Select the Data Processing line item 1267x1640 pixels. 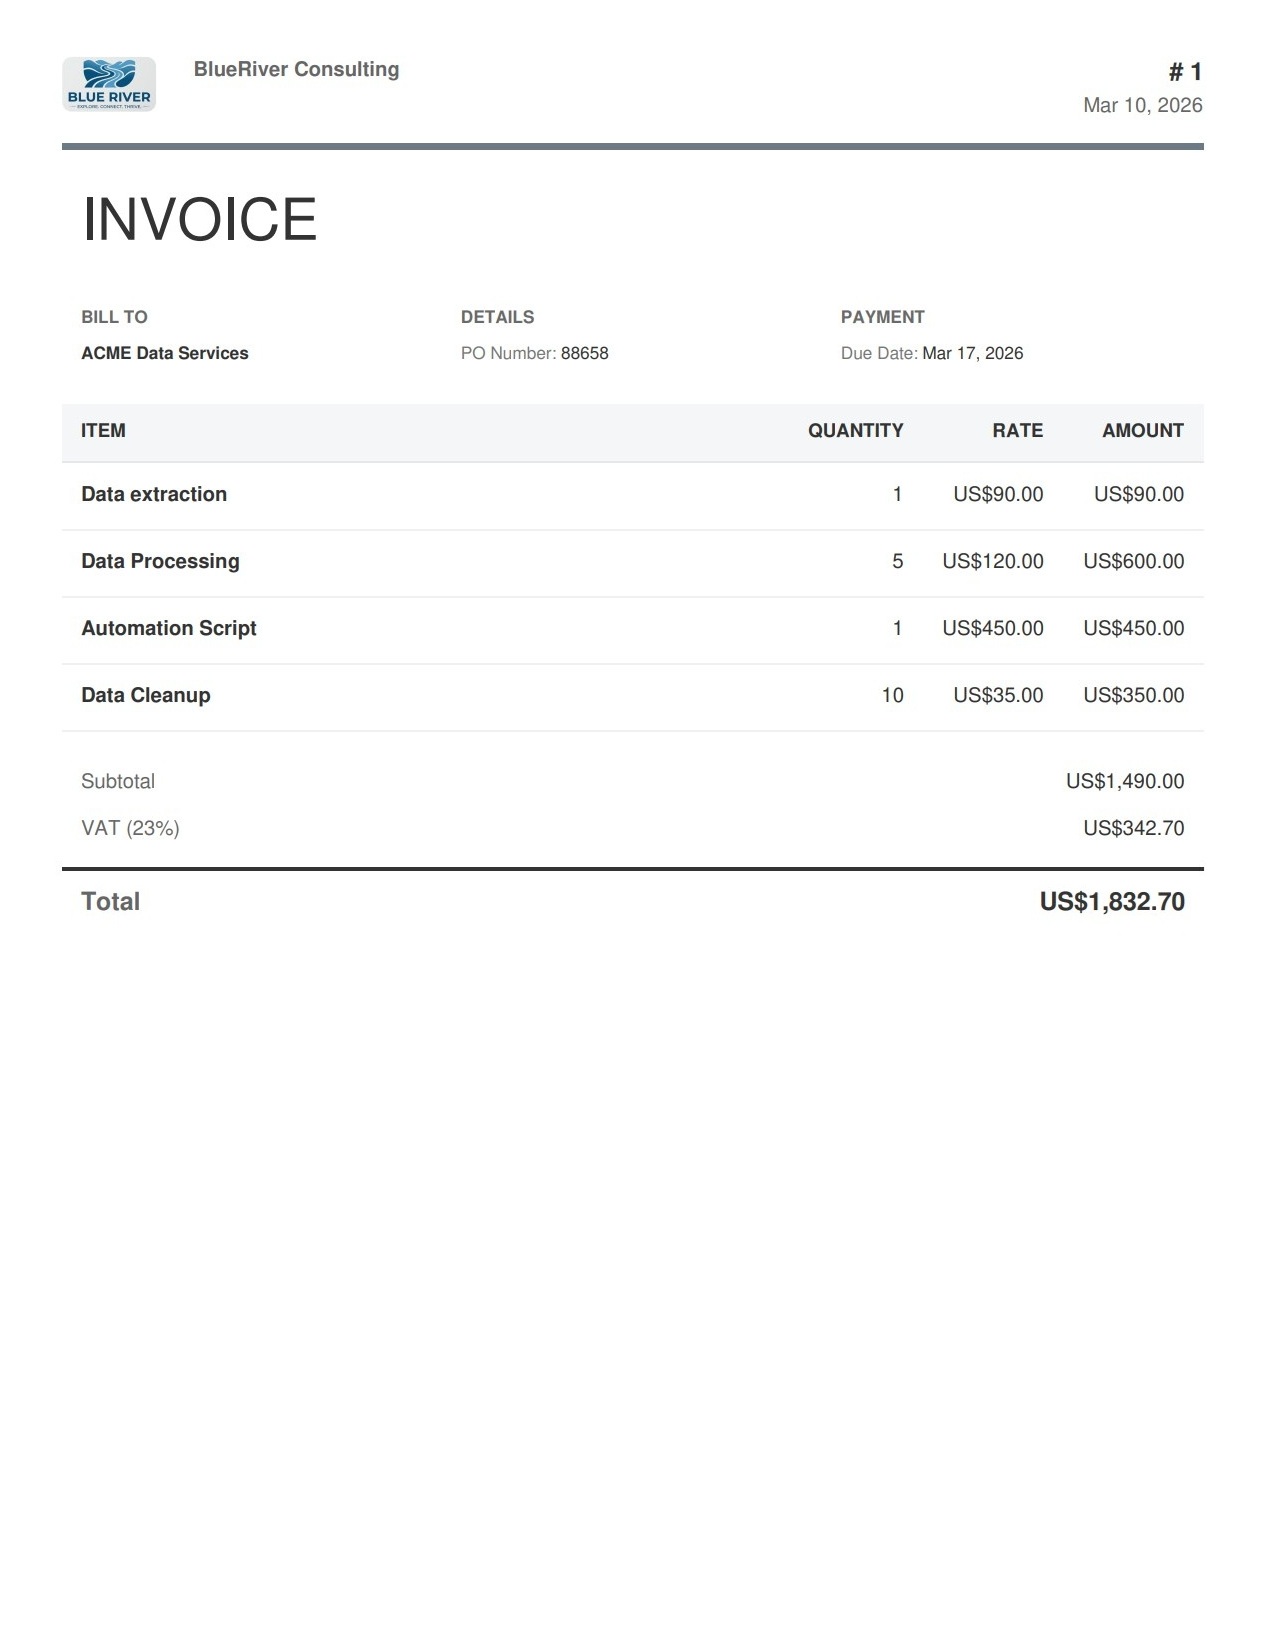pos(160,561)
